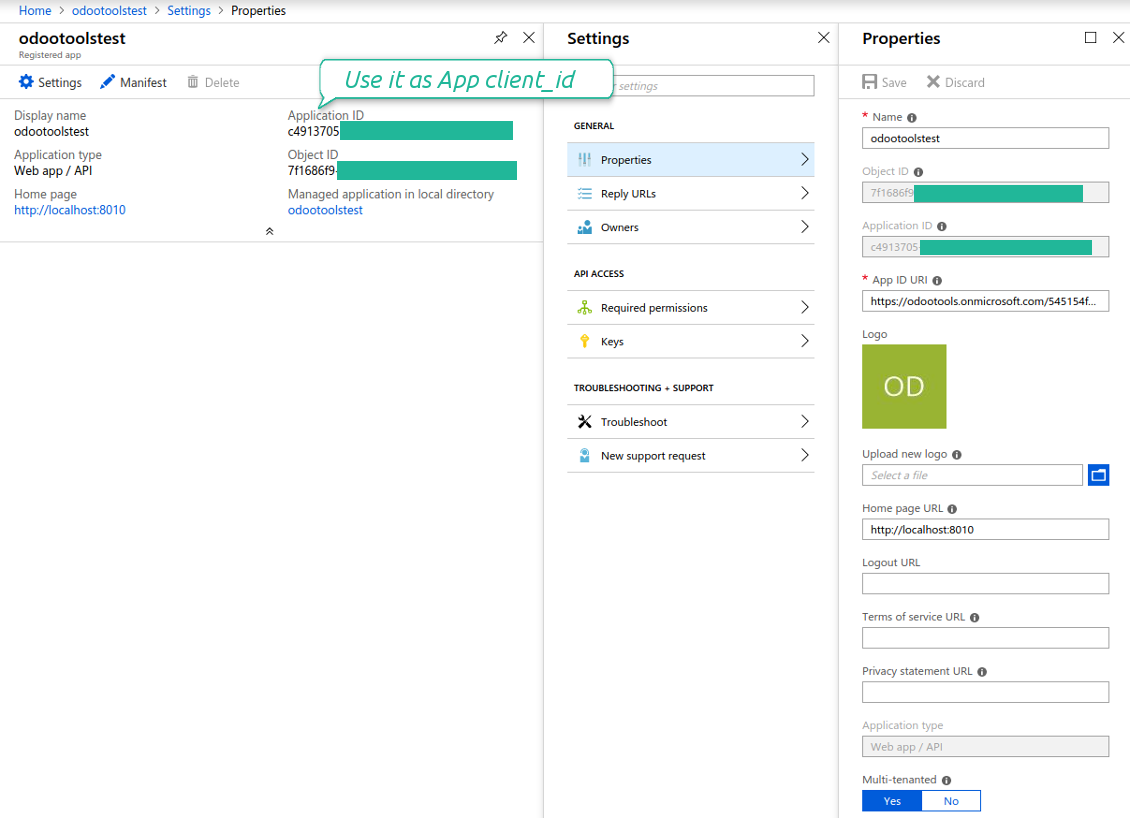Click the Keys key icon
This screenshot has width=1130, height=818.
coord(584,342)
